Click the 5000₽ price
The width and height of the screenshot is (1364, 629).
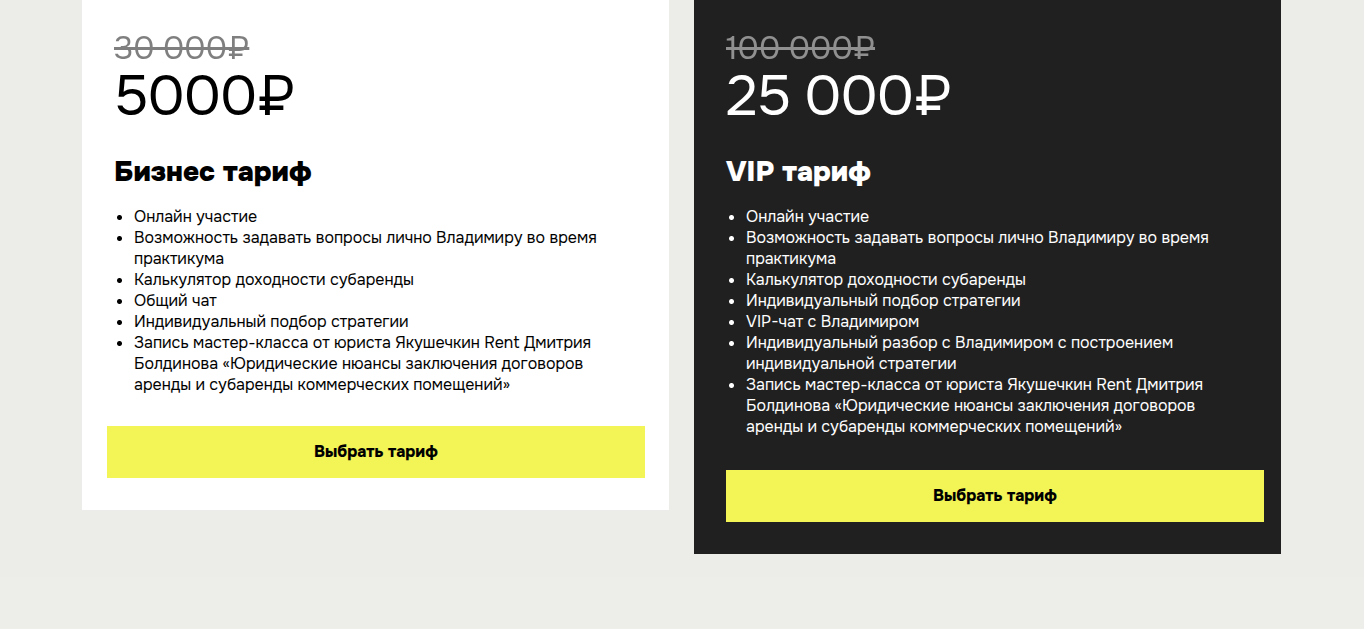[204, 96]
